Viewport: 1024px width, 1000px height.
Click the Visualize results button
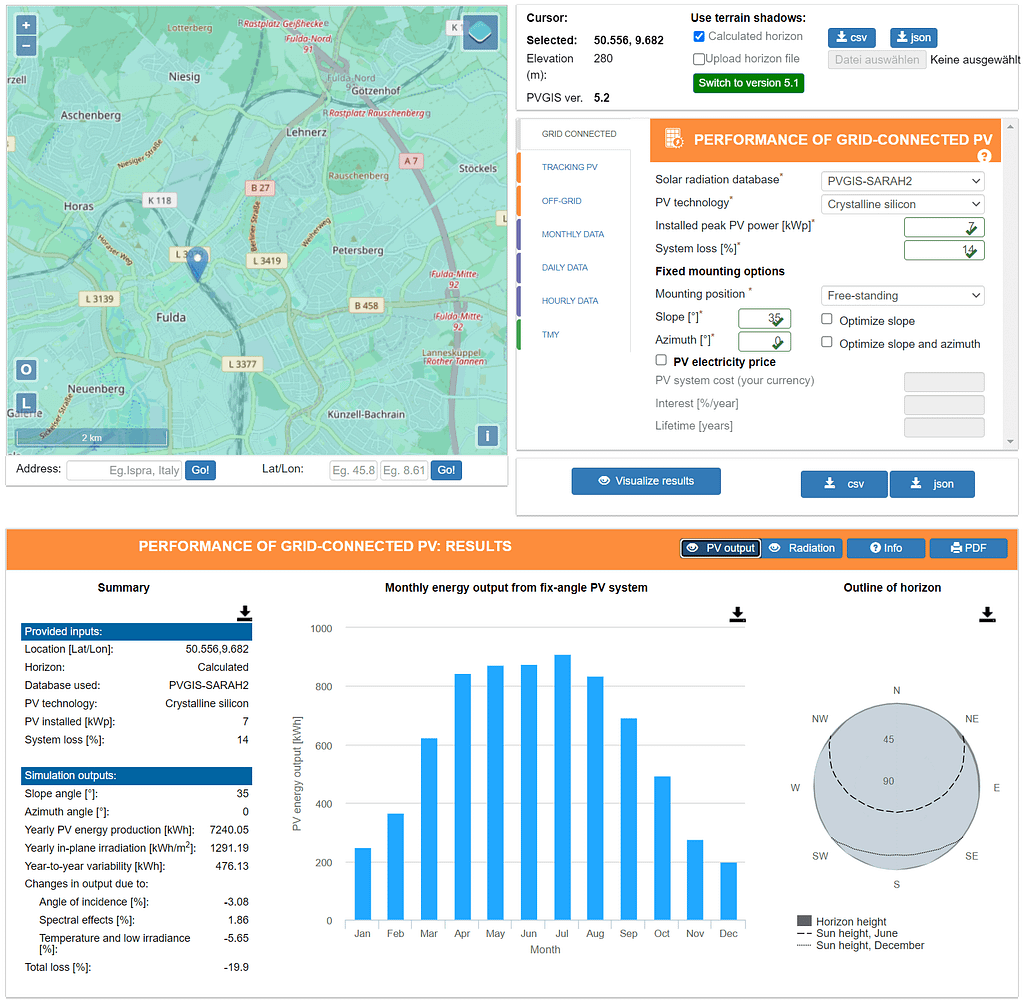pyautogui.click(x=645, y=481)
